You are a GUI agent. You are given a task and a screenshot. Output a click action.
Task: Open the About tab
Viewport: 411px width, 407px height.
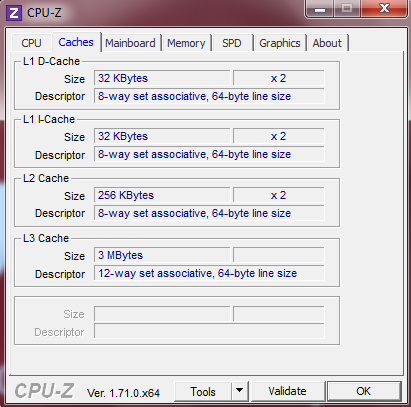(x=327, y=43)
